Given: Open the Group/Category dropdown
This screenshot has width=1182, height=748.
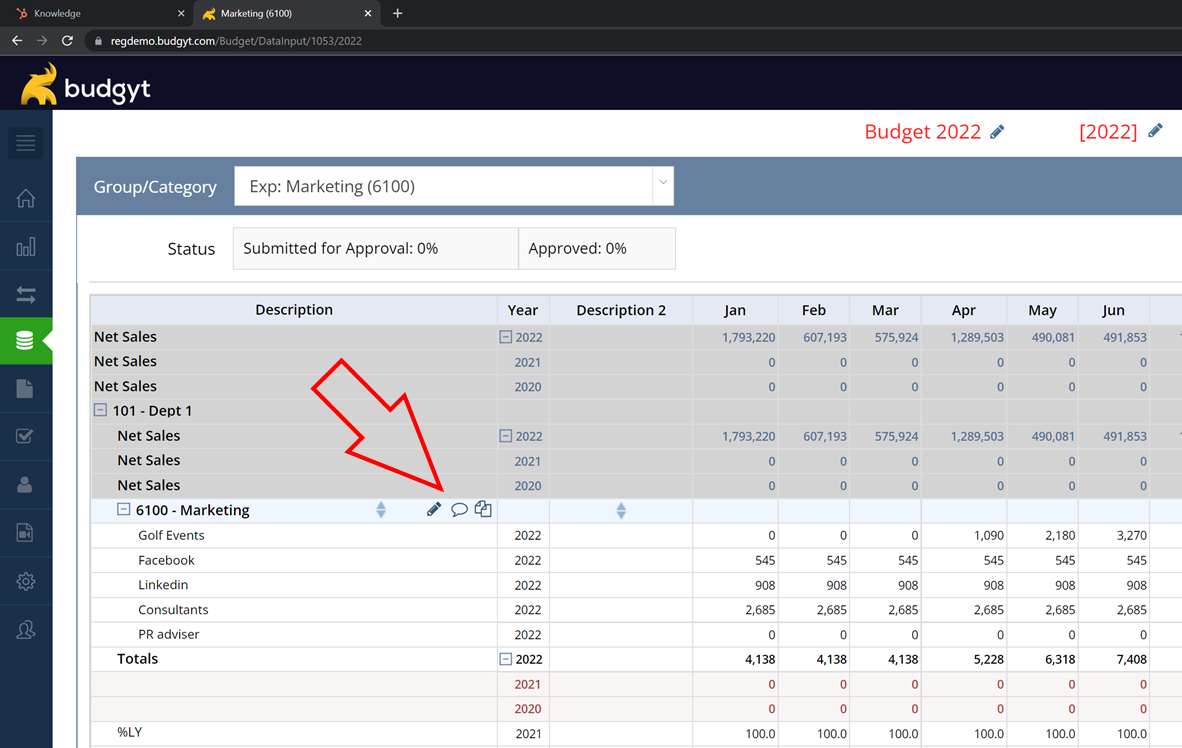Looking at the screenshot, I should pyautogui.click(x=454, y=186).
